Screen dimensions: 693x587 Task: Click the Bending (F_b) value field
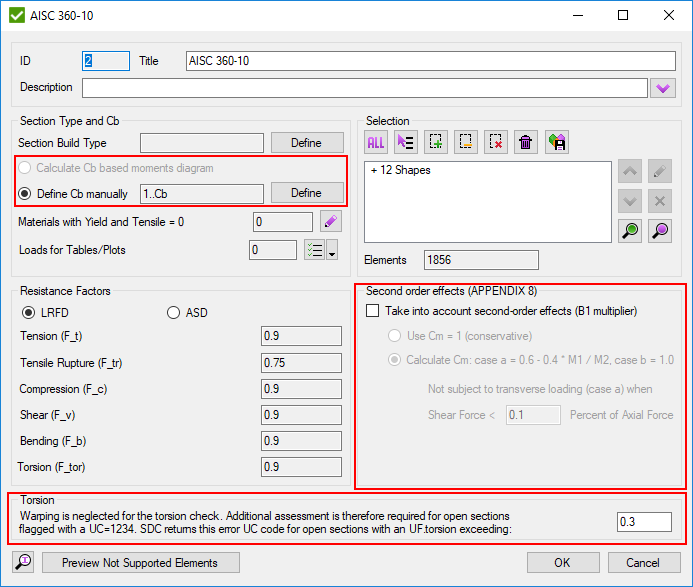[301, 441]
